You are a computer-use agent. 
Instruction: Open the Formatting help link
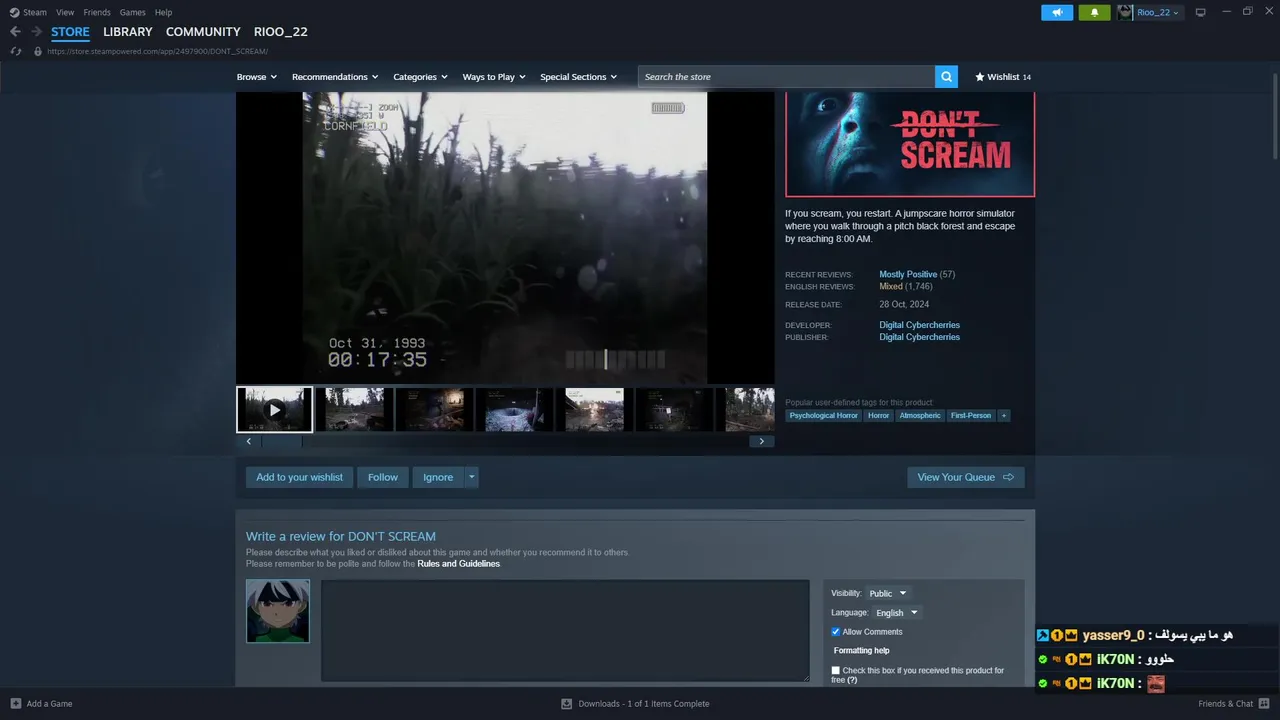(861, 651)
